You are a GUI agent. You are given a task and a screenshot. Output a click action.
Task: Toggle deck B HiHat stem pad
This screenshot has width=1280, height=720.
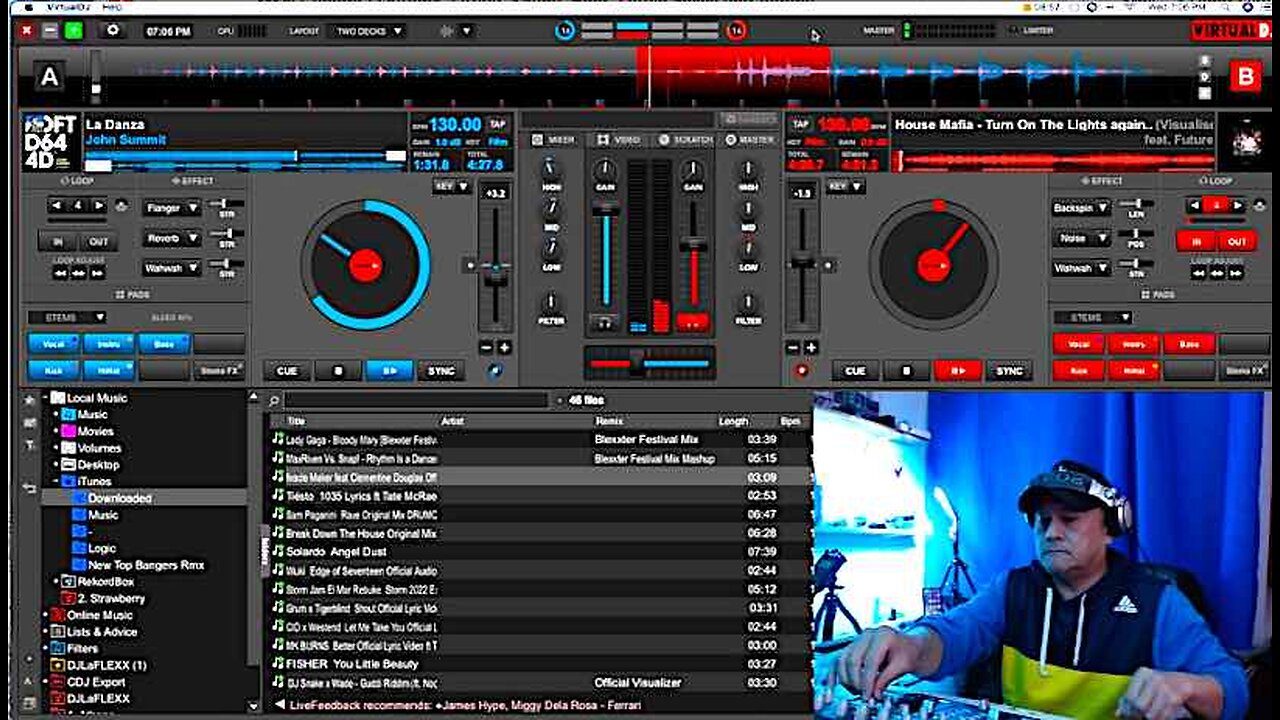(x=1133, y=371)
